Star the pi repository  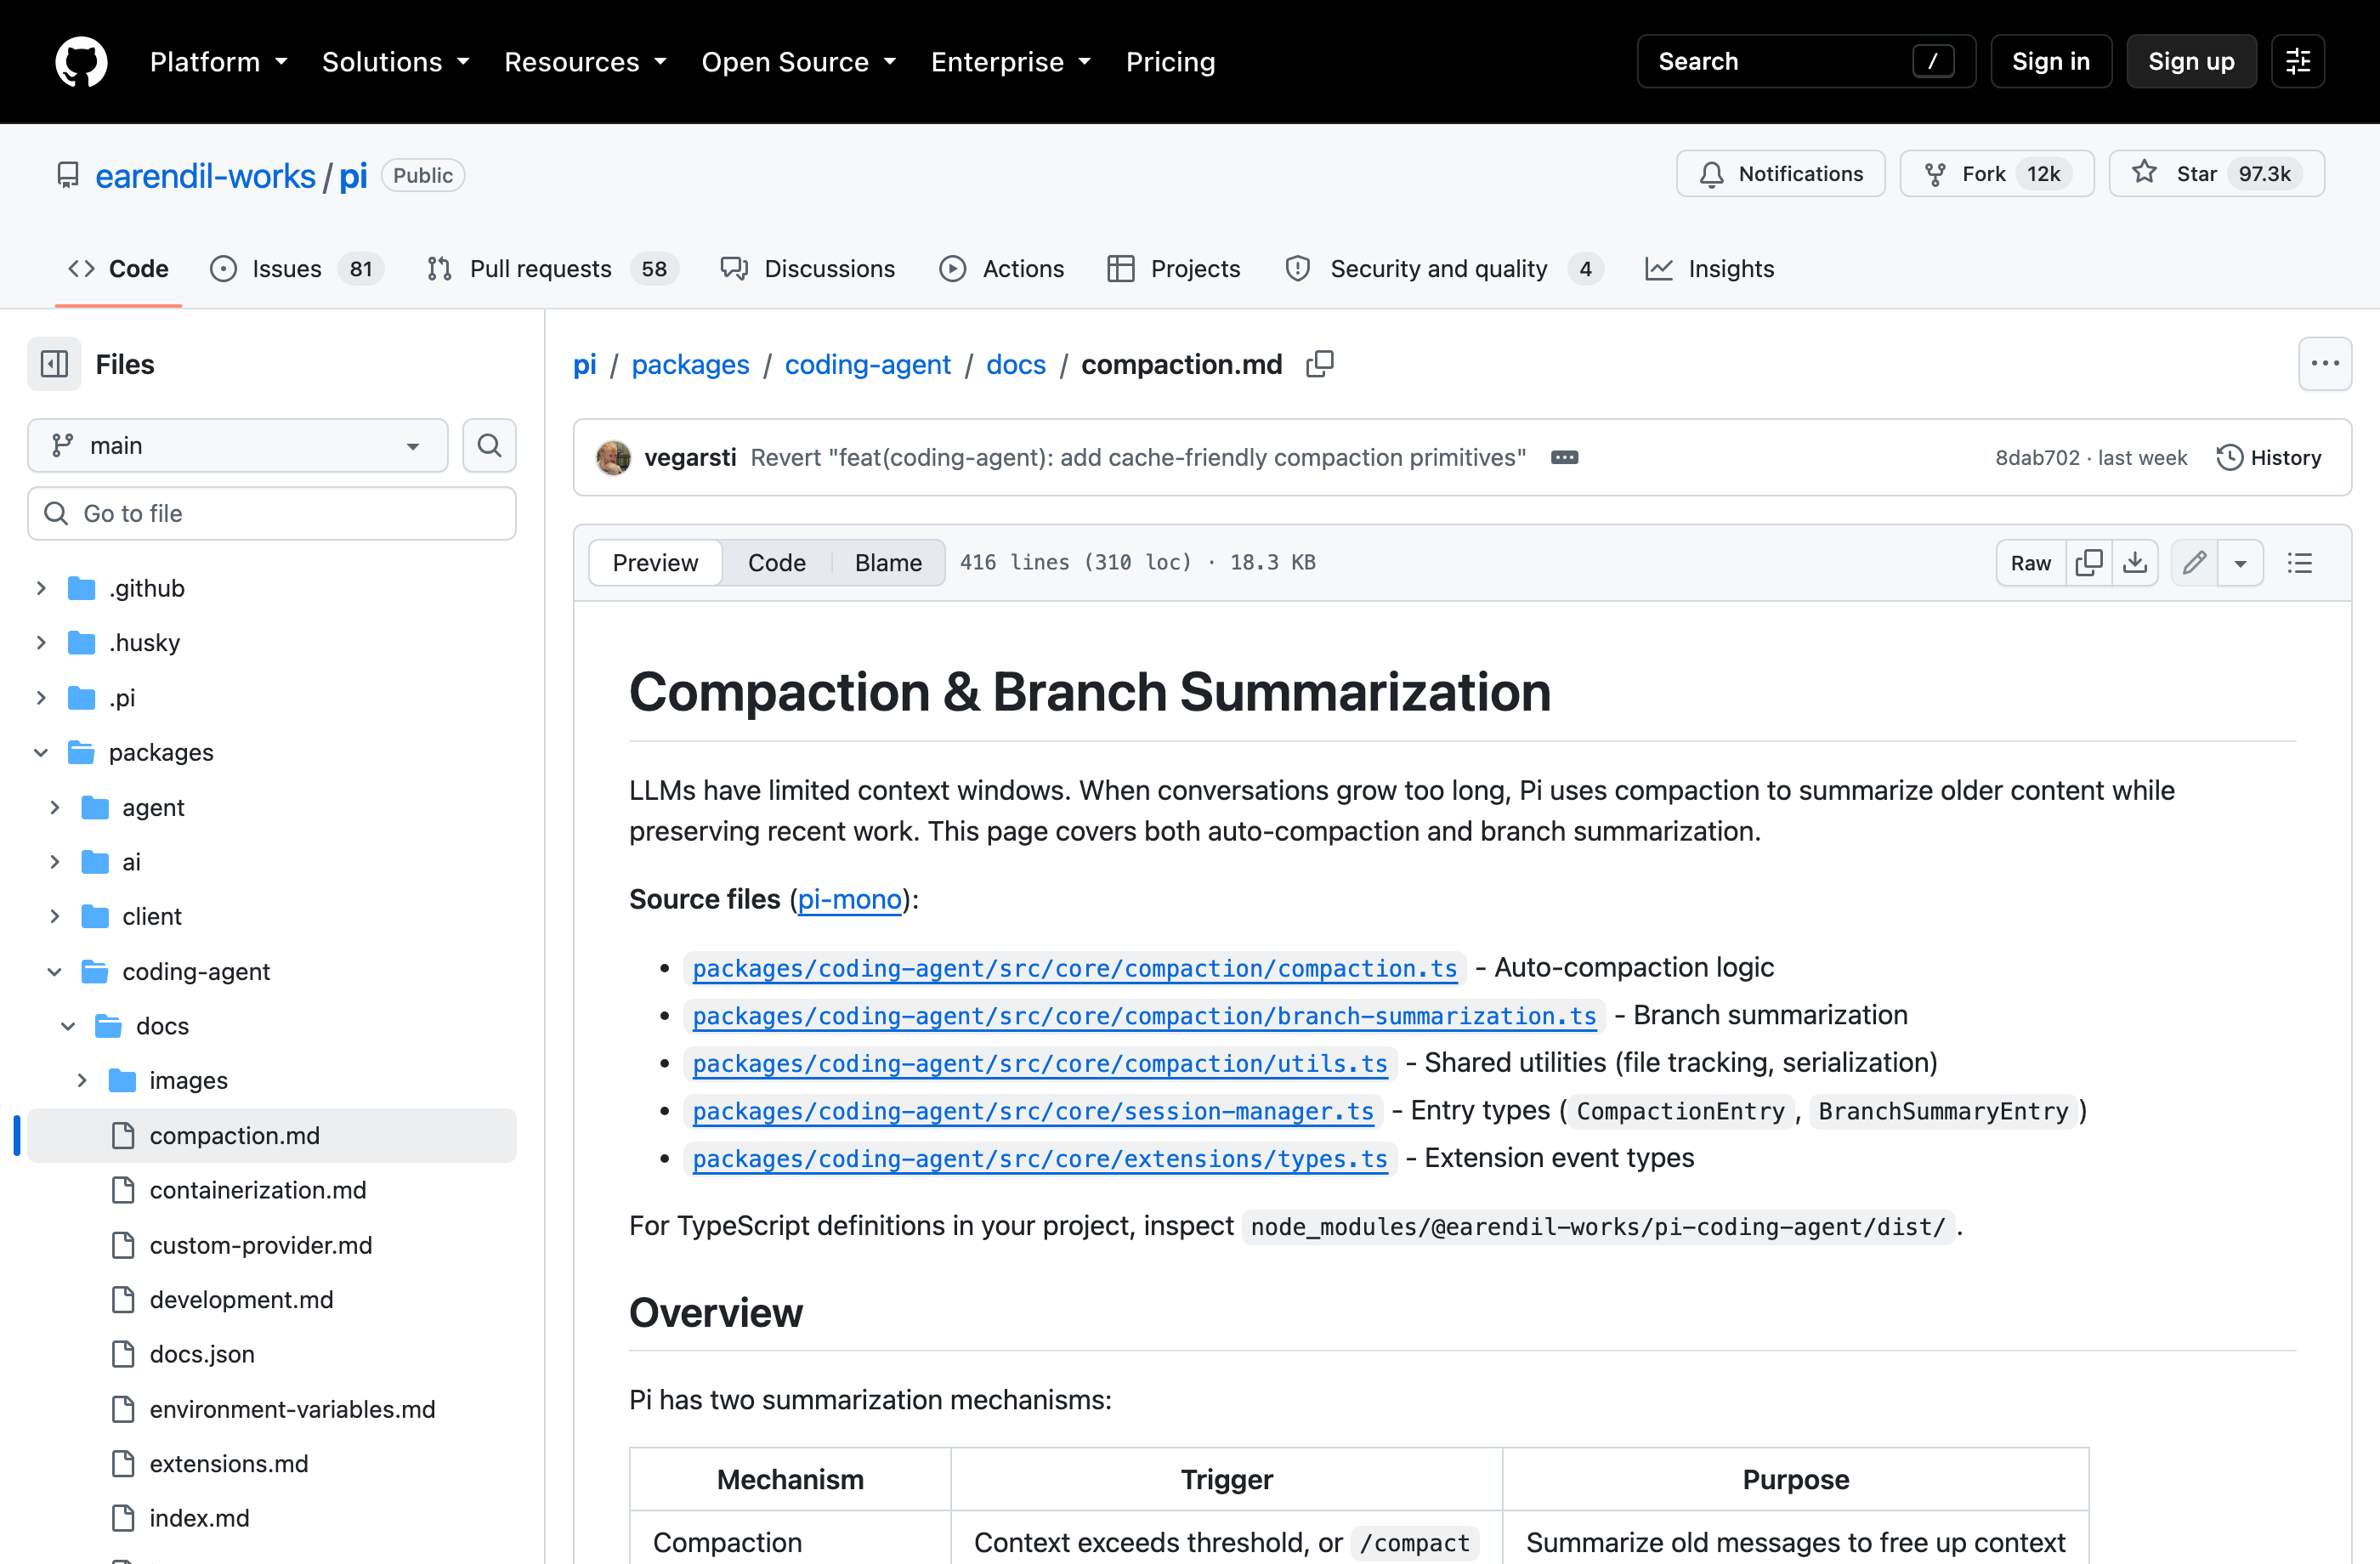[2216, 174]
